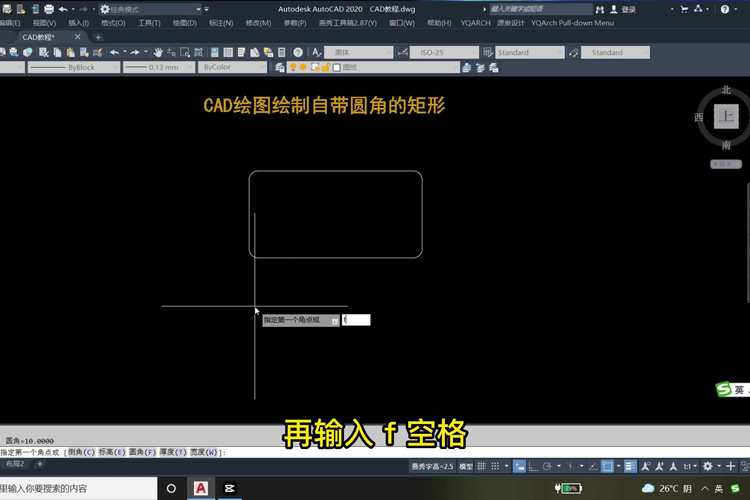Click the status bar settings gear icon

pos(707,466)
